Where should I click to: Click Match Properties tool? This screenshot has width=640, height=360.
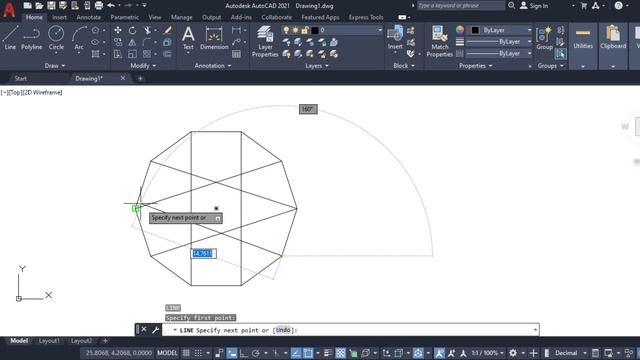coord(440,41)
